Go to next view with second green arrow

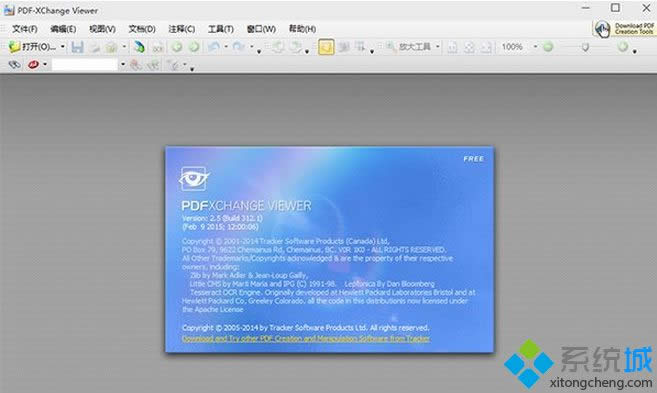(194, 47)
